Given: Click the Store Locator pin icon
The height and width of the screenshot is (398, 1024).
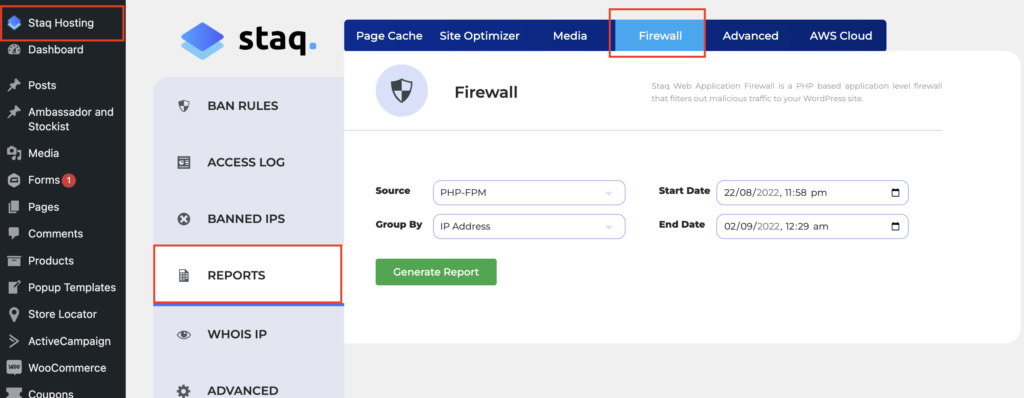Looking at the screenshot, I should (14, 314).
